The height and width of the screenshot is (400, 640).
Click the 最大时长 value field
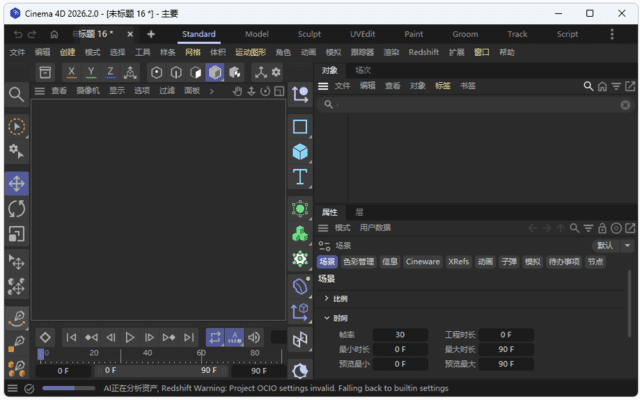click(x=506, y=350)
